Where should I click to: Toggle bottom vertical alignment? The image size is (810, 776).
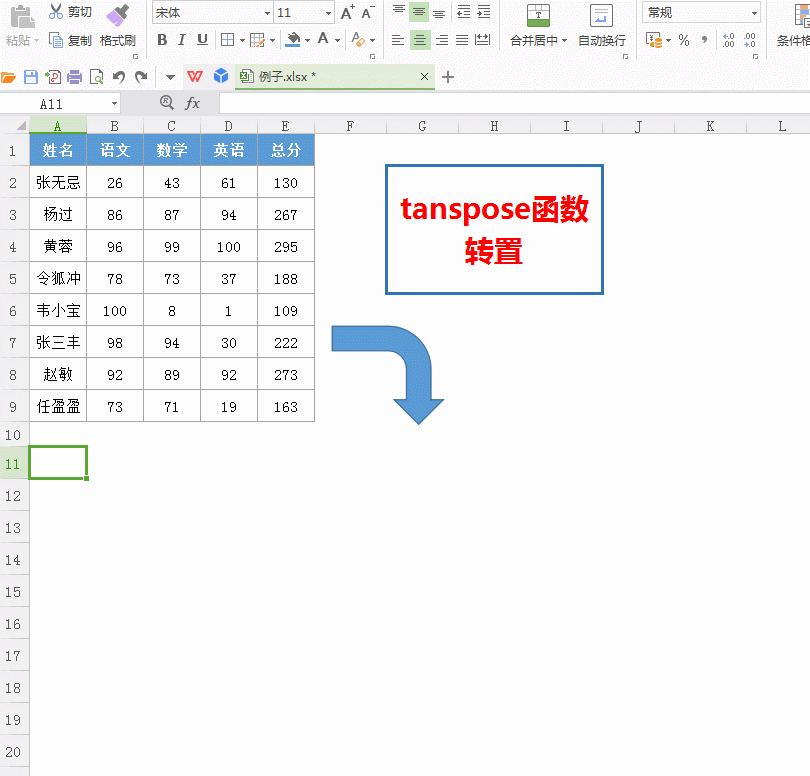pyautogui.click(x=439, y=13)
